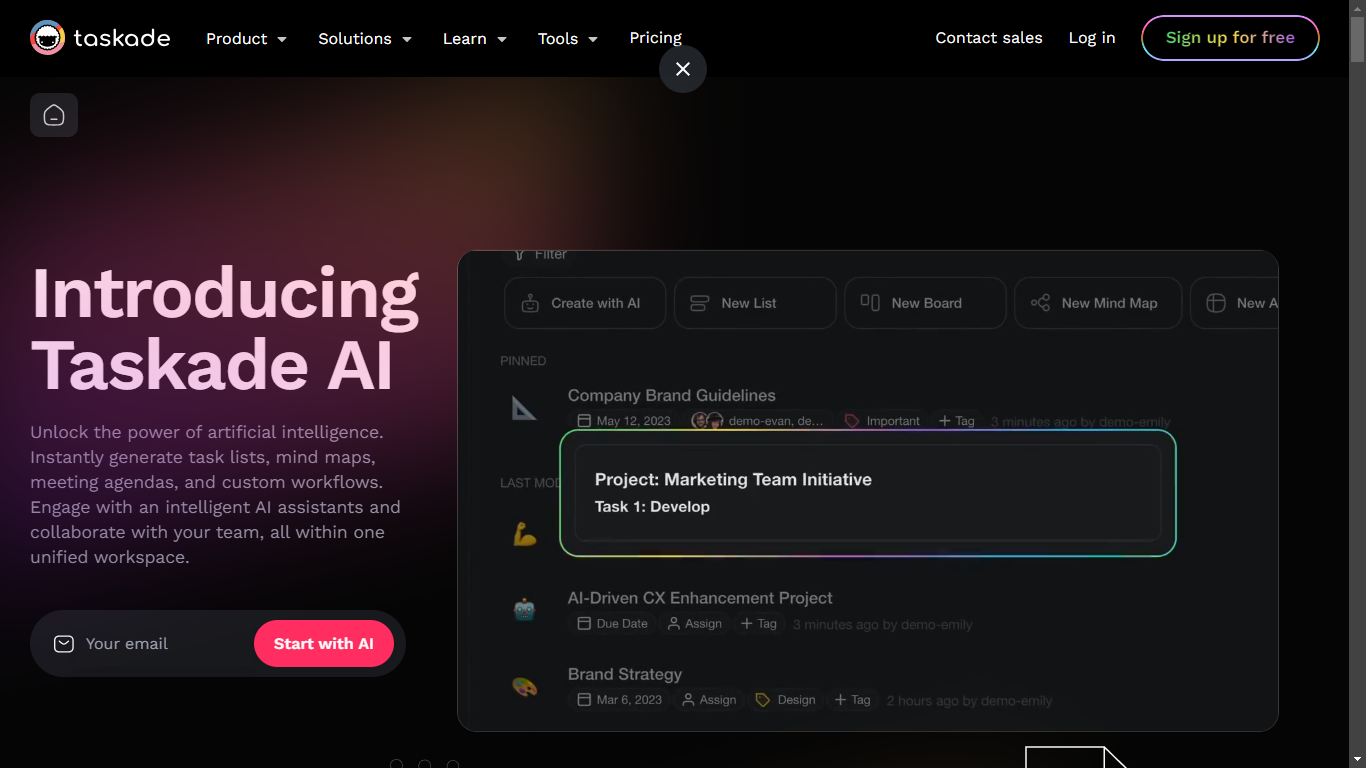Screen dimensions: 1366x768
Task: Open the Brand Strategy project
Action: coord(625,674)
